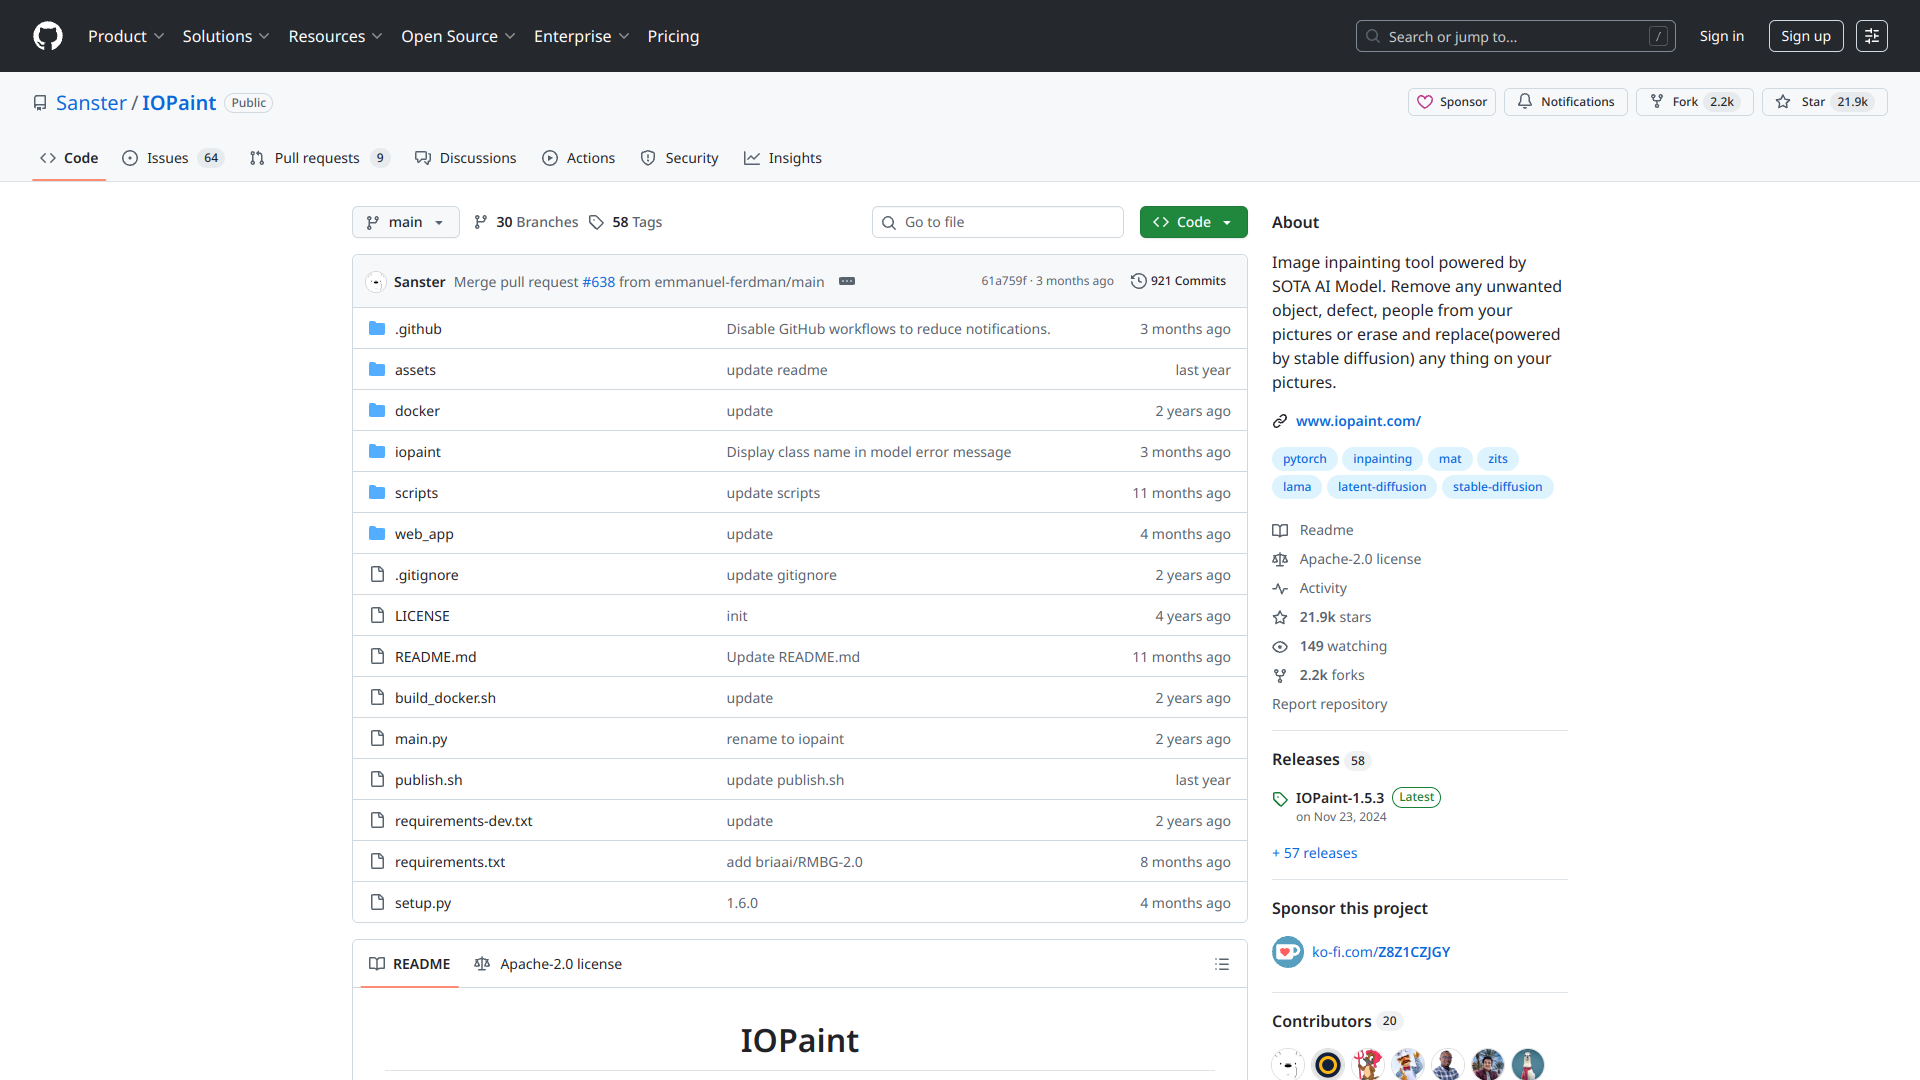
Task: Expand commit message ellipsis icon
Action: (847, 282)
